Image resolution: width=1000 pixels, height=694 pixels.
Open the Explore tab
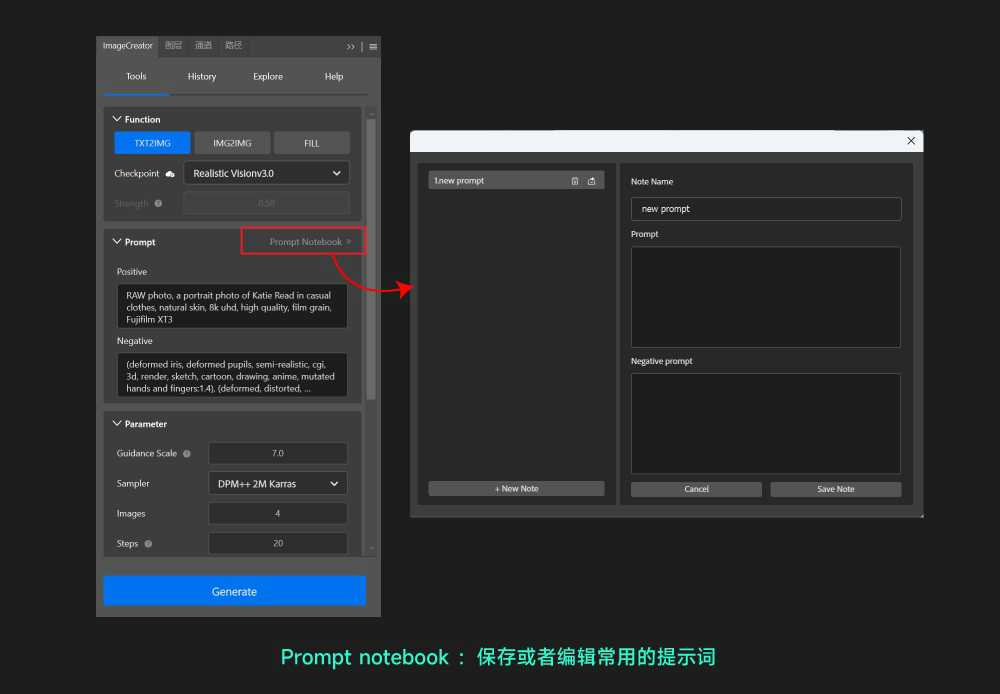click(268, 76)
